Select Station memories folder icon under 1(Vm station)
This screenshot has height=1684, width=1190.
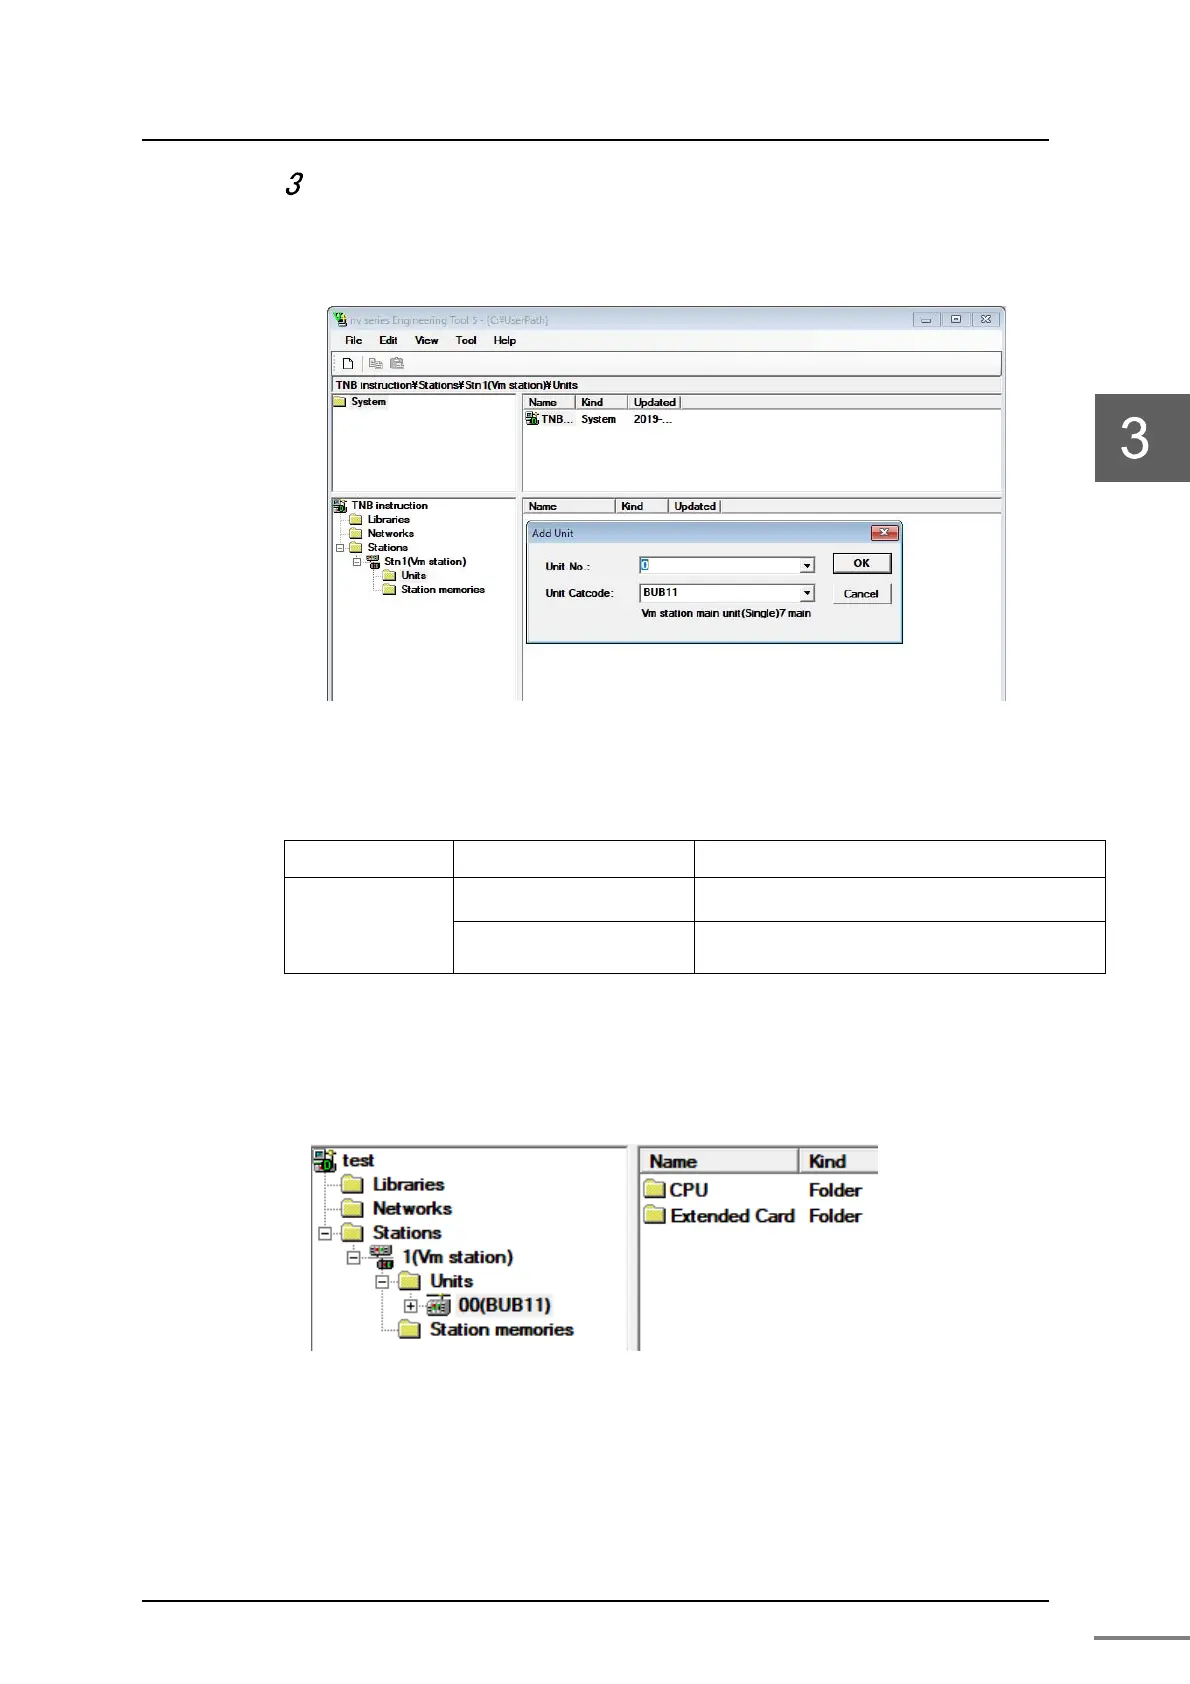point(409,1329)
